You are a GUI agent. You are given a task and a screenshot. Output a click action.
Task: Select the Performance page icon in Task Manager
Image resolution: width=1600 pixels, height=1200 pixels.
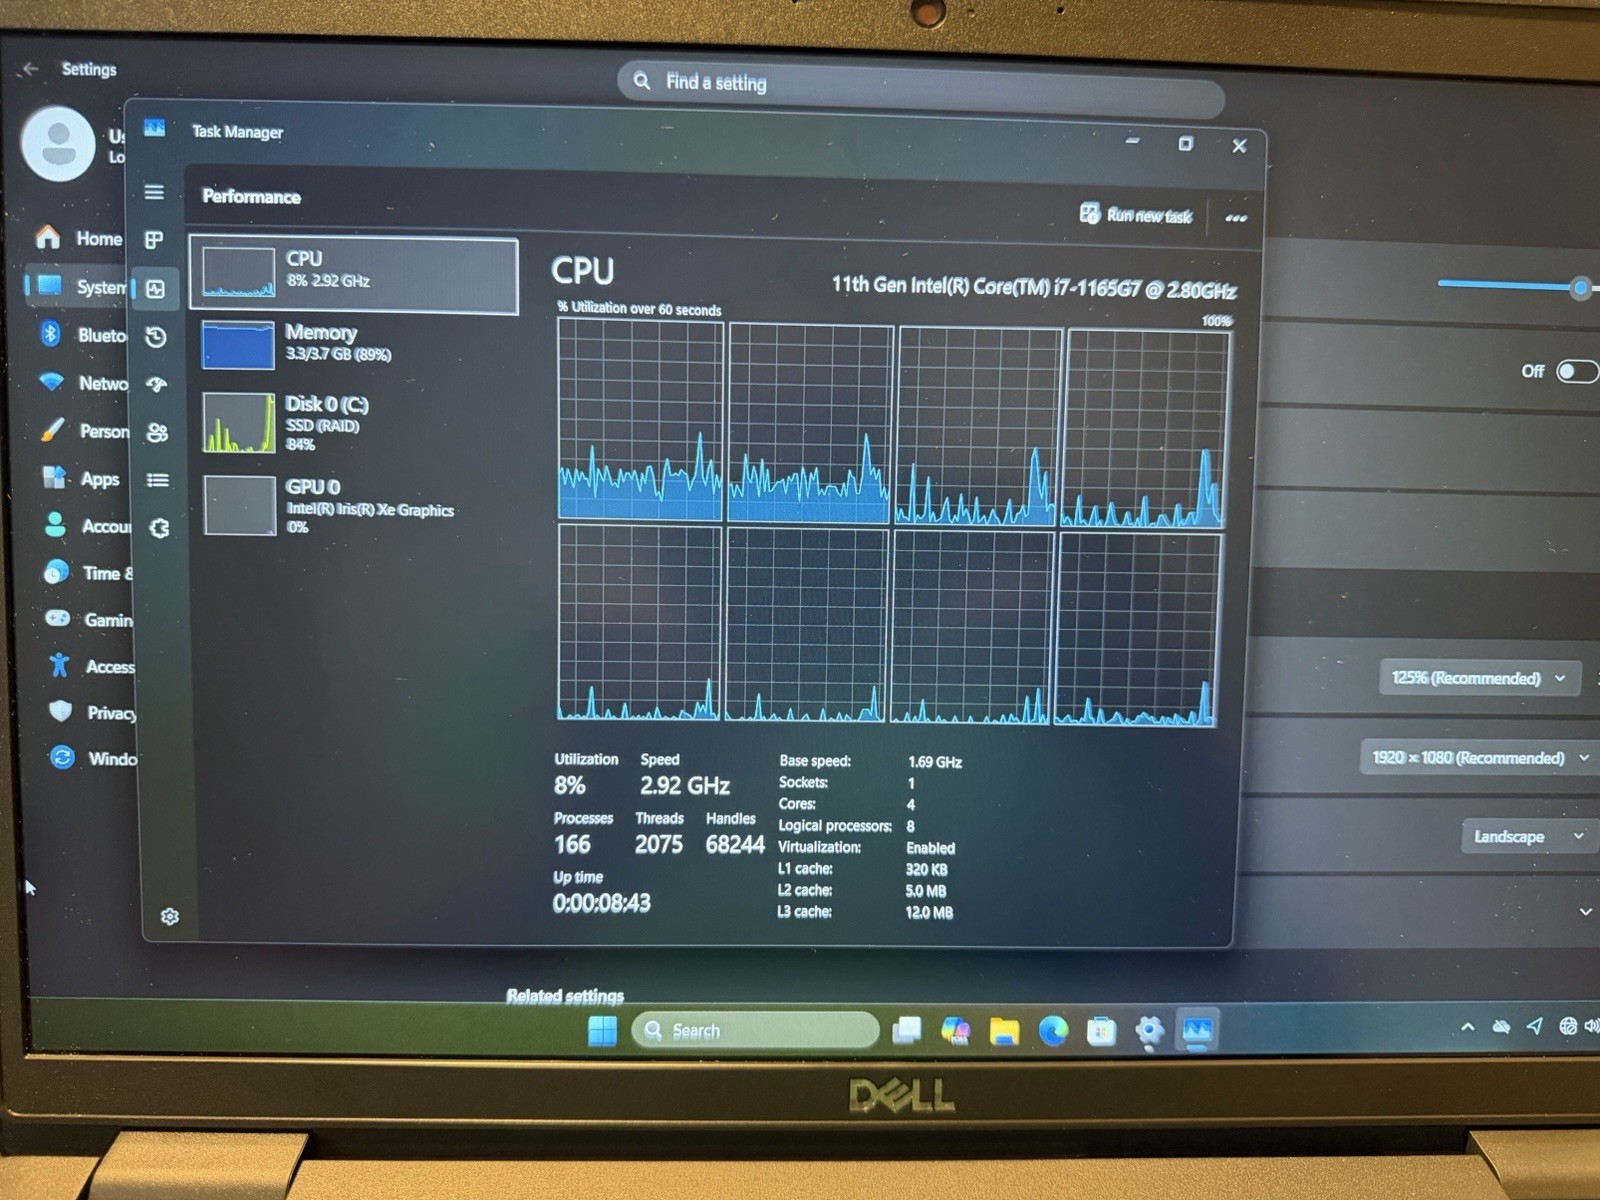tap(155, 289)
